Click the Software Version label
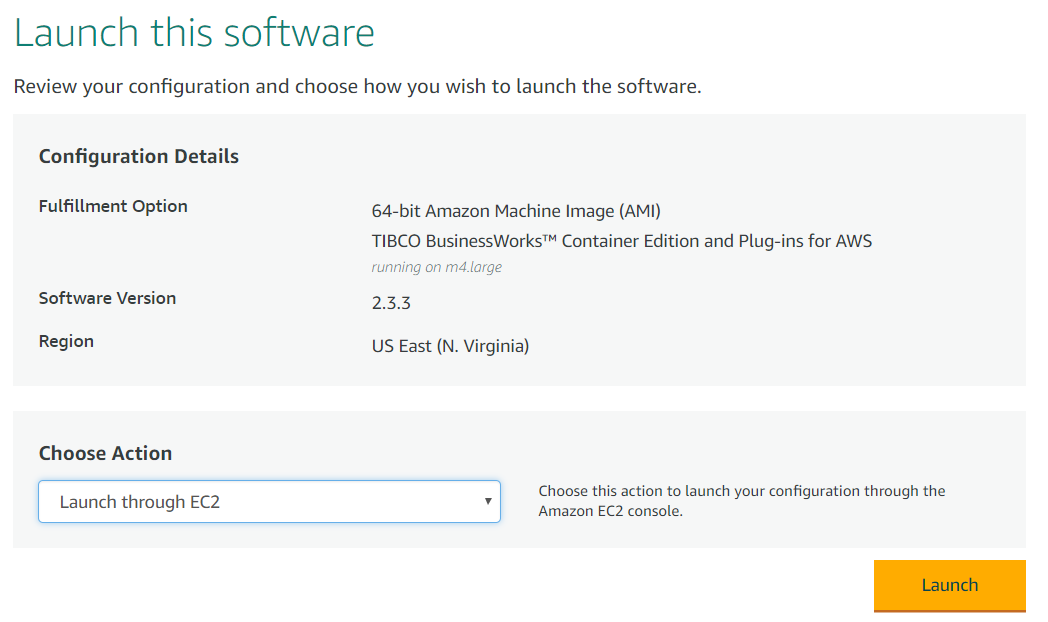Viewport: 1048px width, 622px height. (107, 298)
